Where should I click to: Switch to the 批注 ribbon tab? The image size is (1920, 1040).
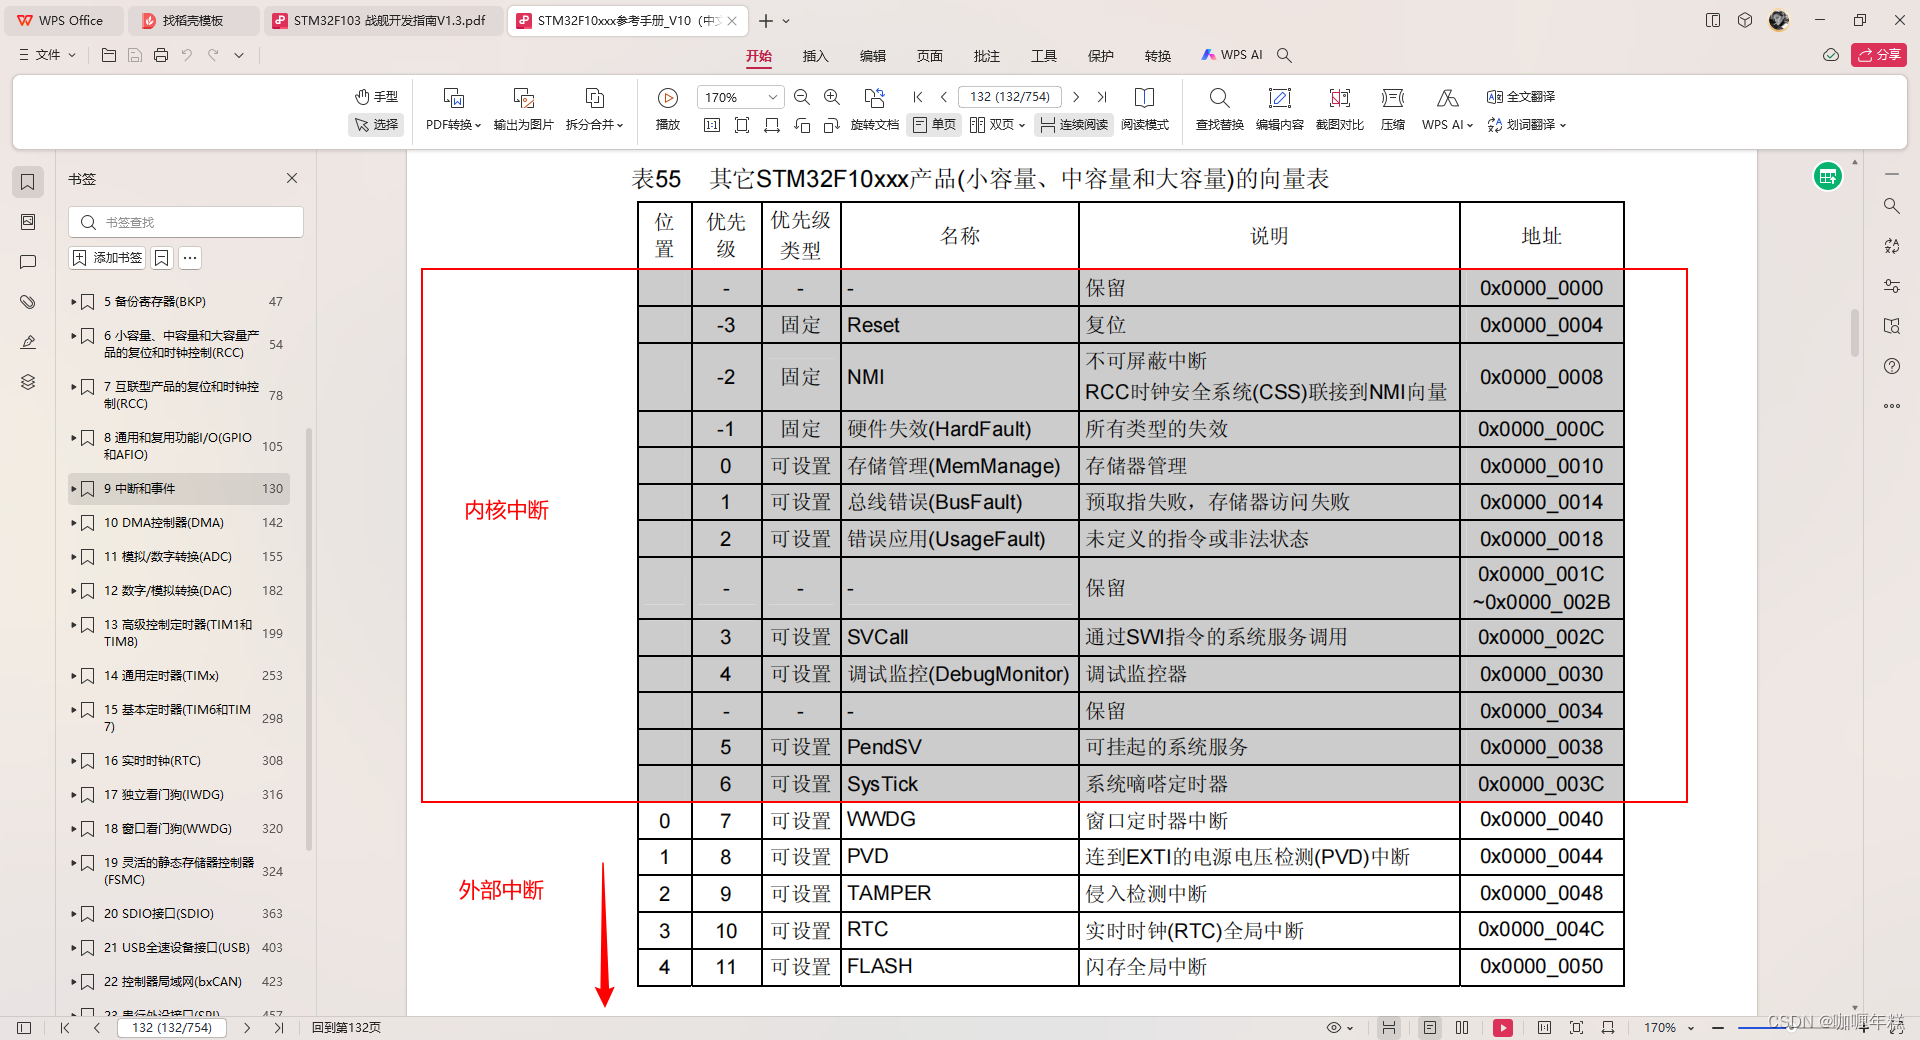click(987, 56)
